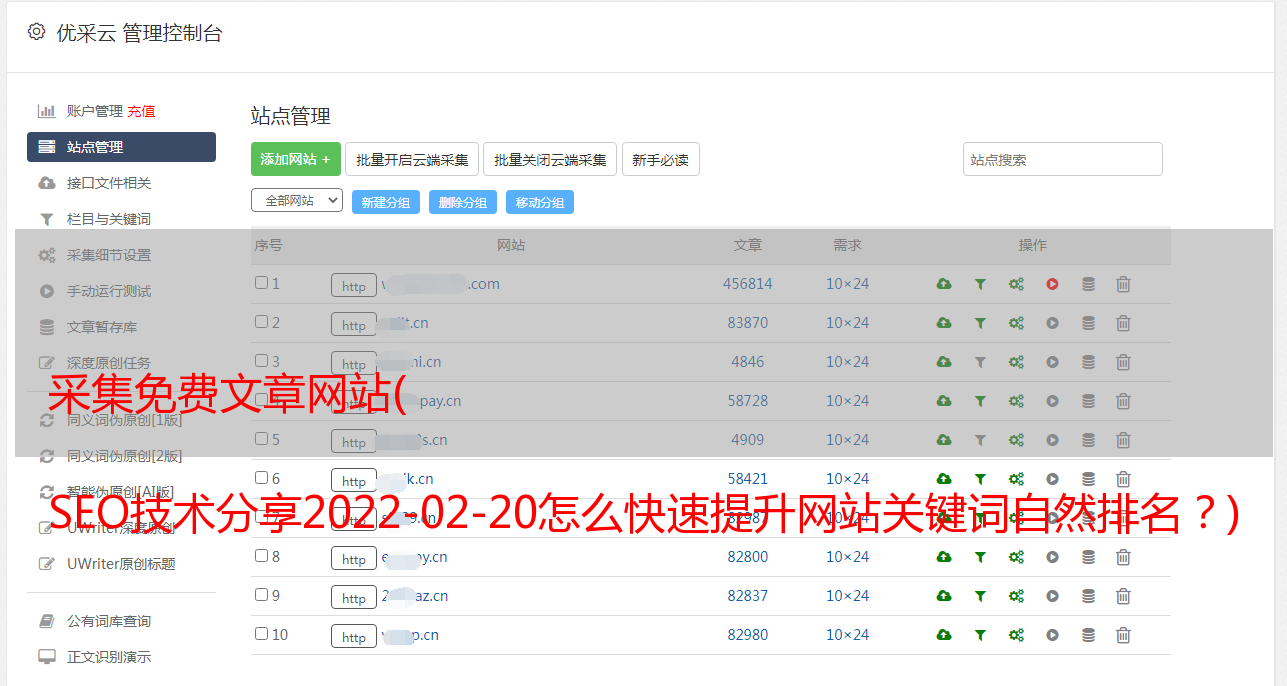This screenshot has height=686, width=1287.
Task: Open the 新手必读 guide button
Action: (x=660, y=159)
